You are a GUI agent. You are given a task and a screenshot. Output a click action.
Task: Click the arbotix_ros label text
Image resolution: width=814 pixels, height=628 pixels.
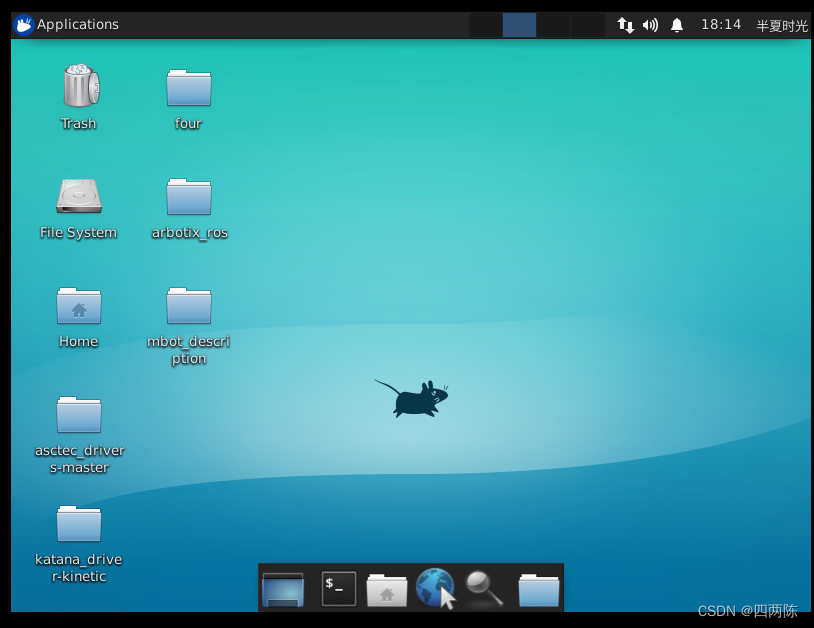[189, 233]
